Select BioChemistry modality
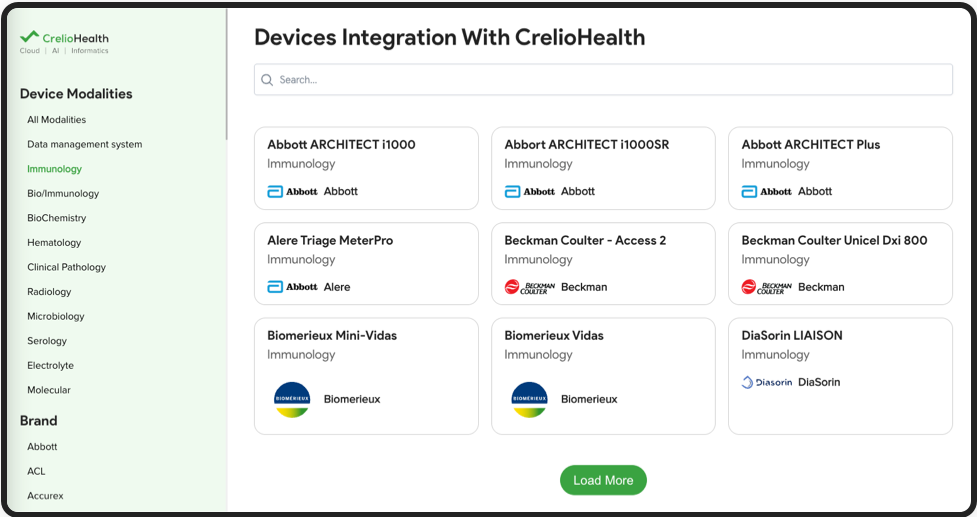Viewport: 977px width, 517px height. (x=57, y=218)
